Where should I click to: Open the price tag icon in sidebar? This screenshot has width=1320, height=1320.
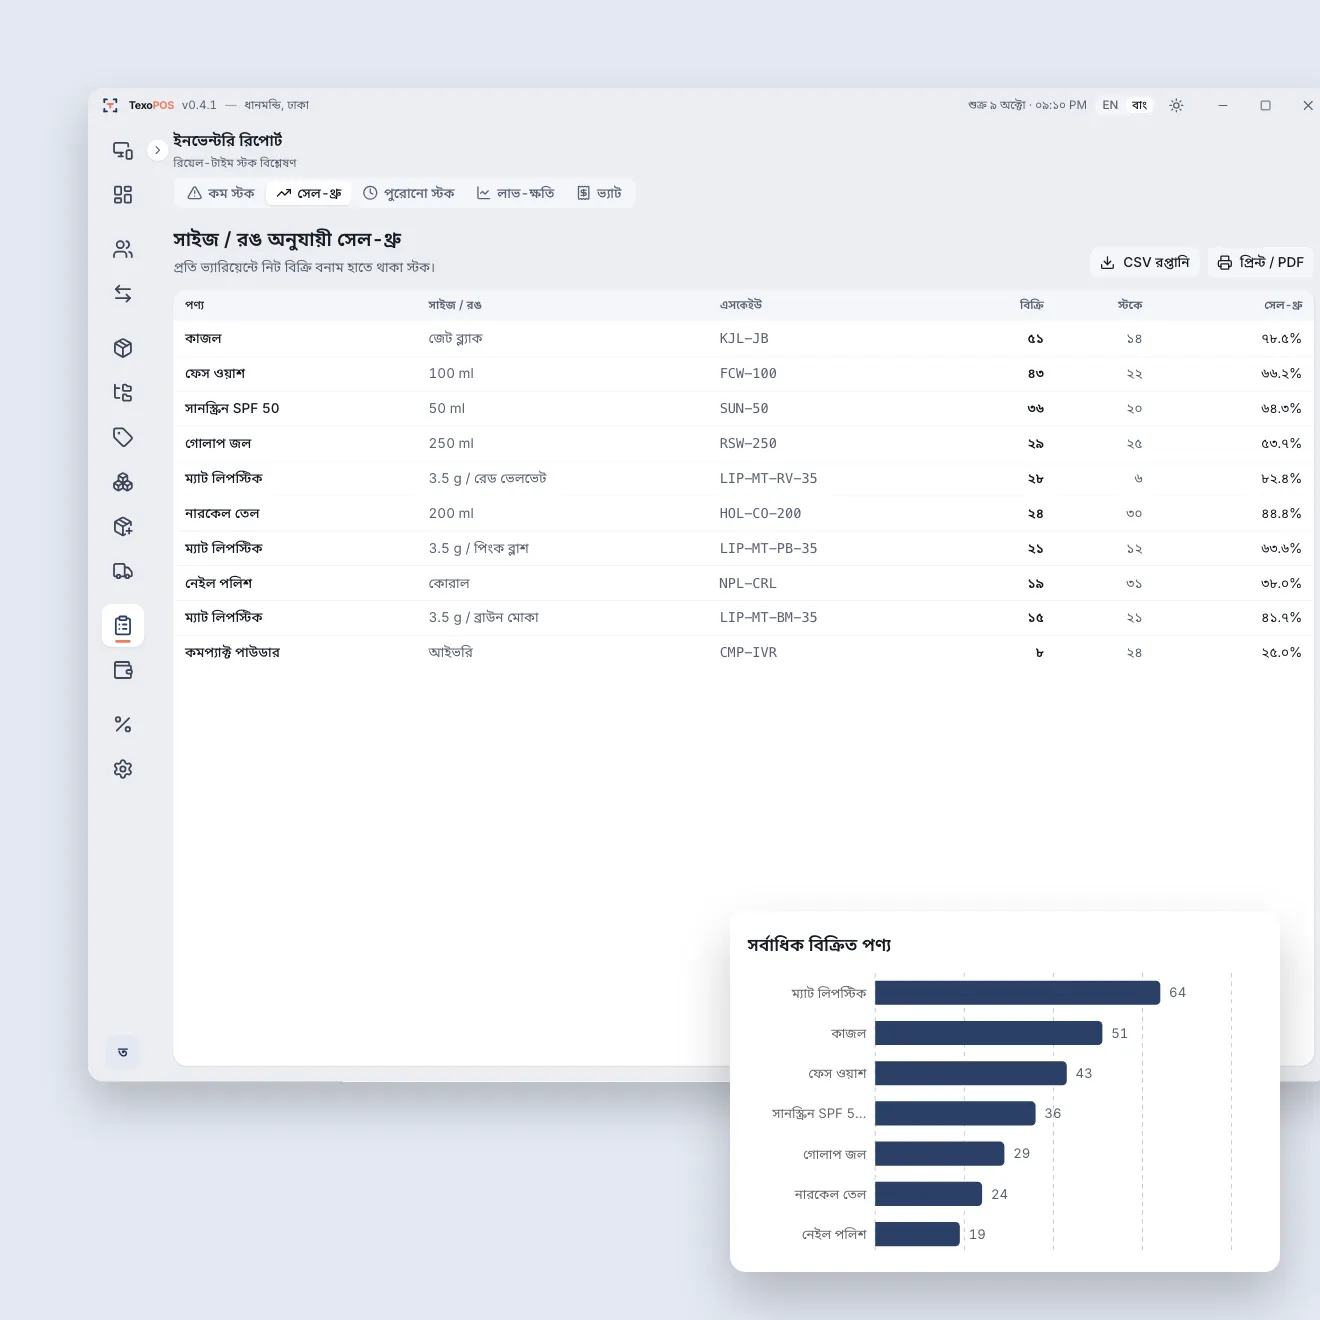tap(123, 437)
